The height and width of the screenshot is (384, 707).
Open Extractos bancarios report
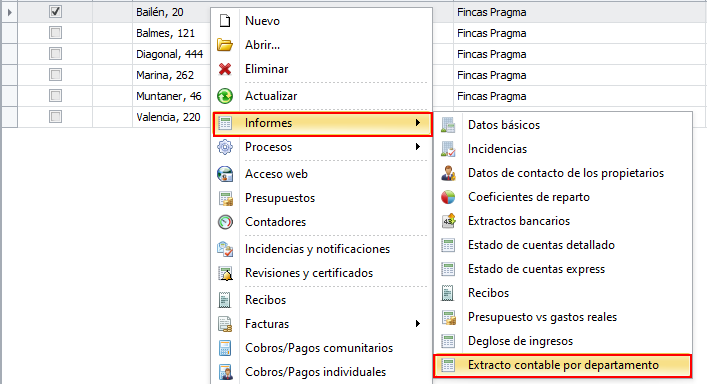[x=519, y=221]
